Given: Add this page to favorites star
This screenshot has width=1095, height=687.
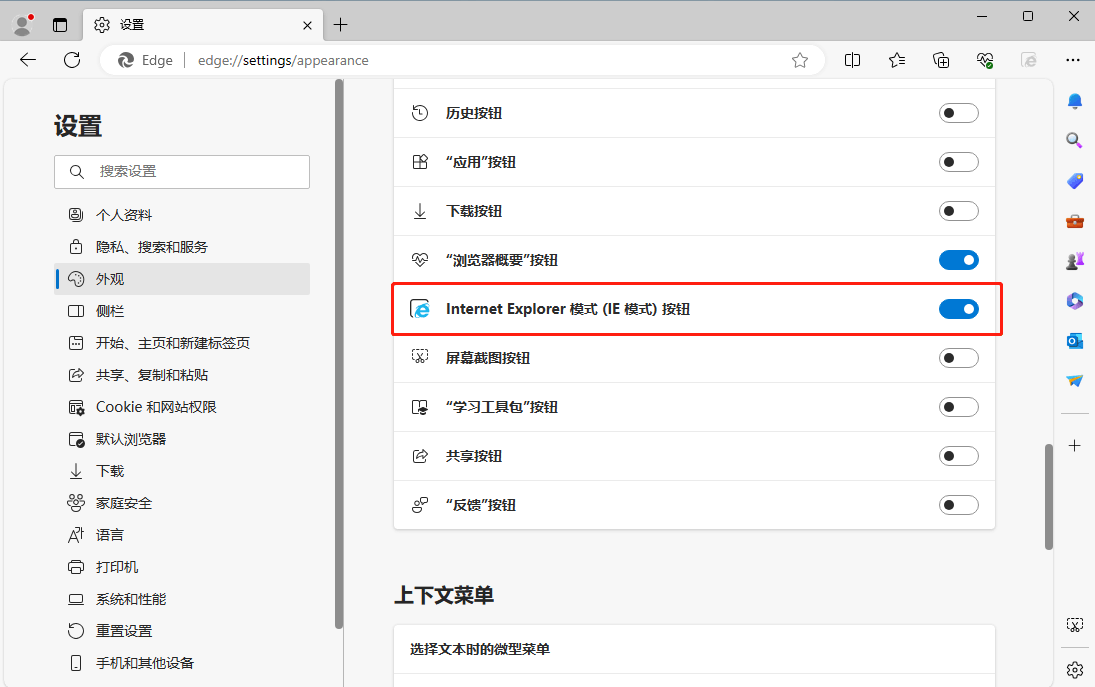Looking at the screenshot, I should (800, 60).
